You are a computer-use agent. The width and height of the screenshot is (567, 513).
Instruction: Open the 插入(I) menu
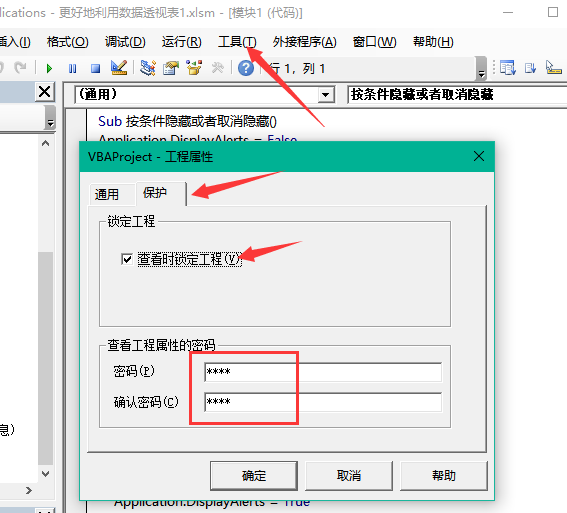point(15,42)
